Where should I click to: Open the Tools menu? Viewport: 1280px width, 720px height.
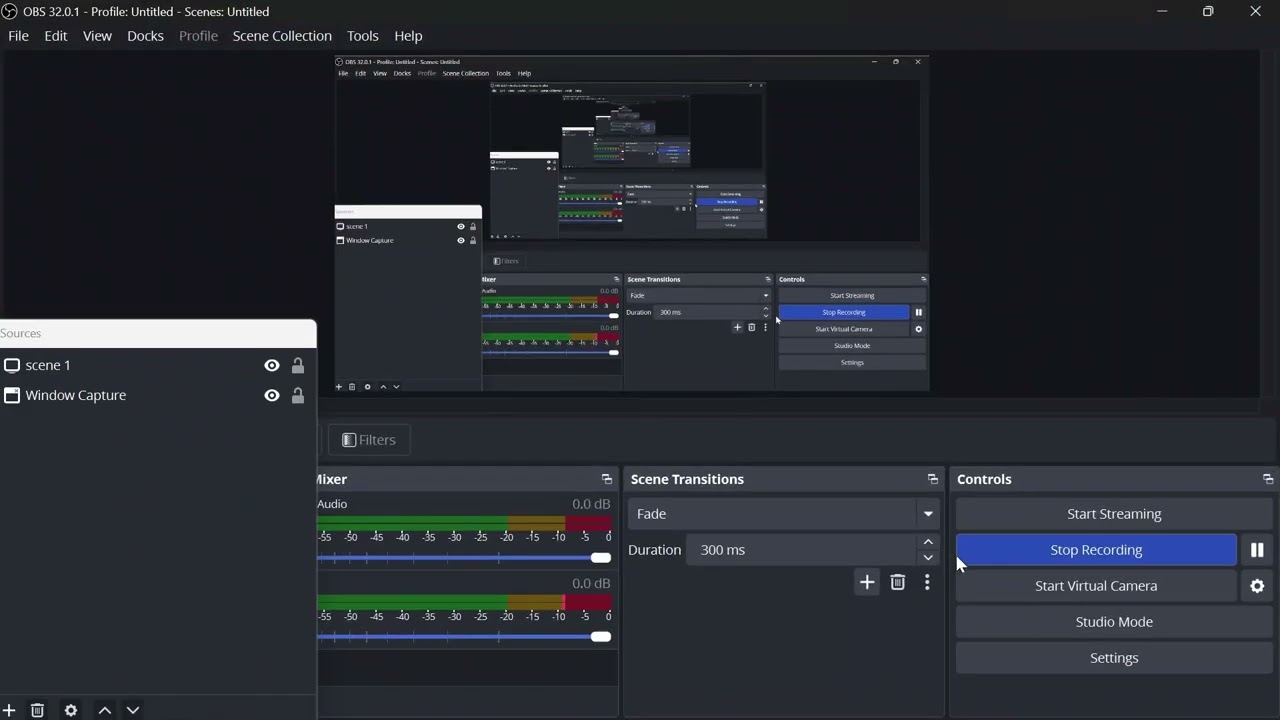click(363, 36)
